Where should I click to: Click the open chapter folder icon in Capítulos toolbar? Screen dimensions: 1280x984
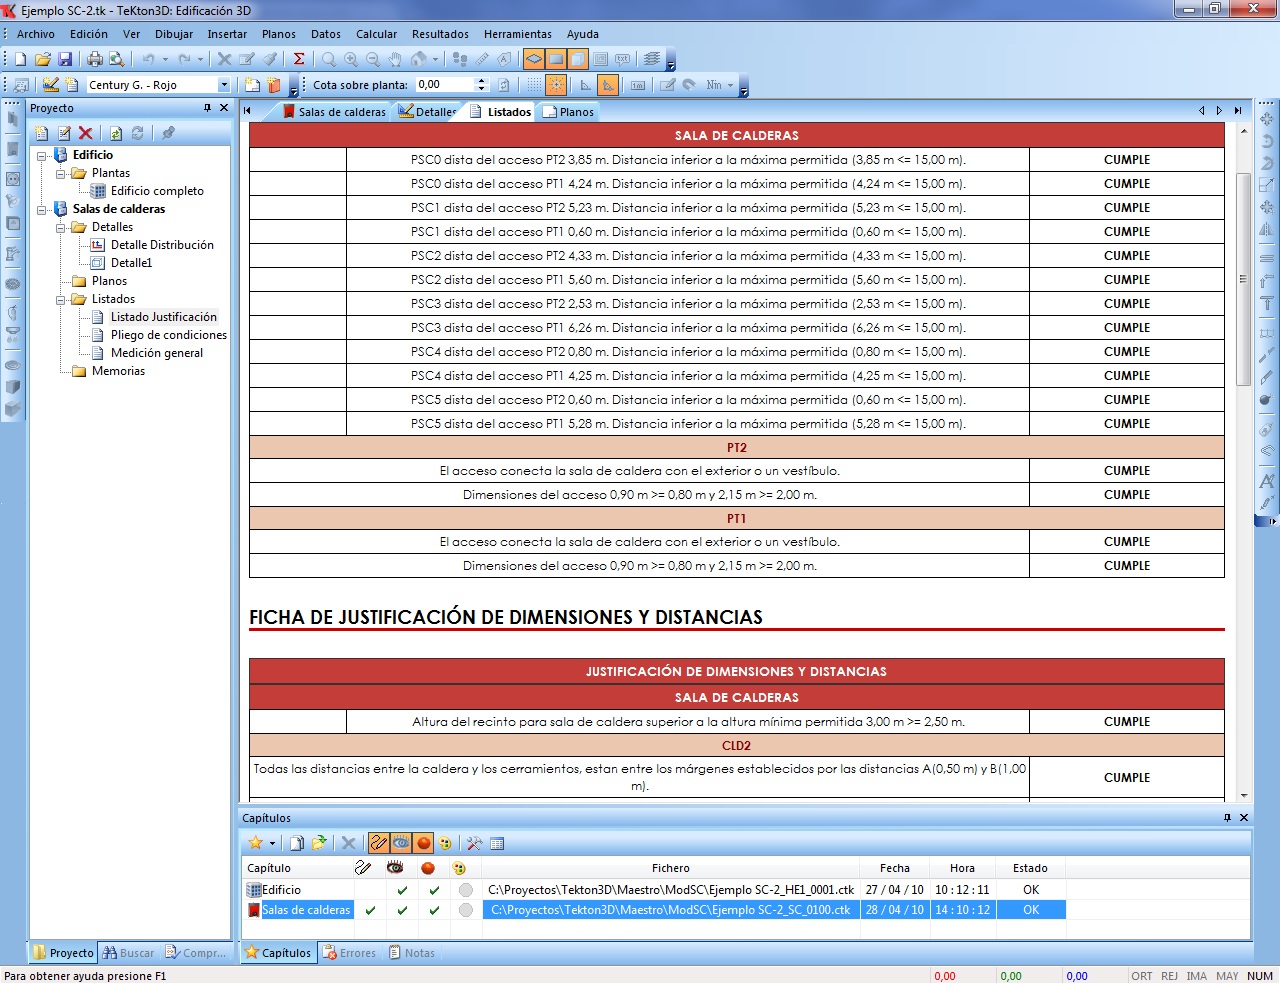(319, 843)
